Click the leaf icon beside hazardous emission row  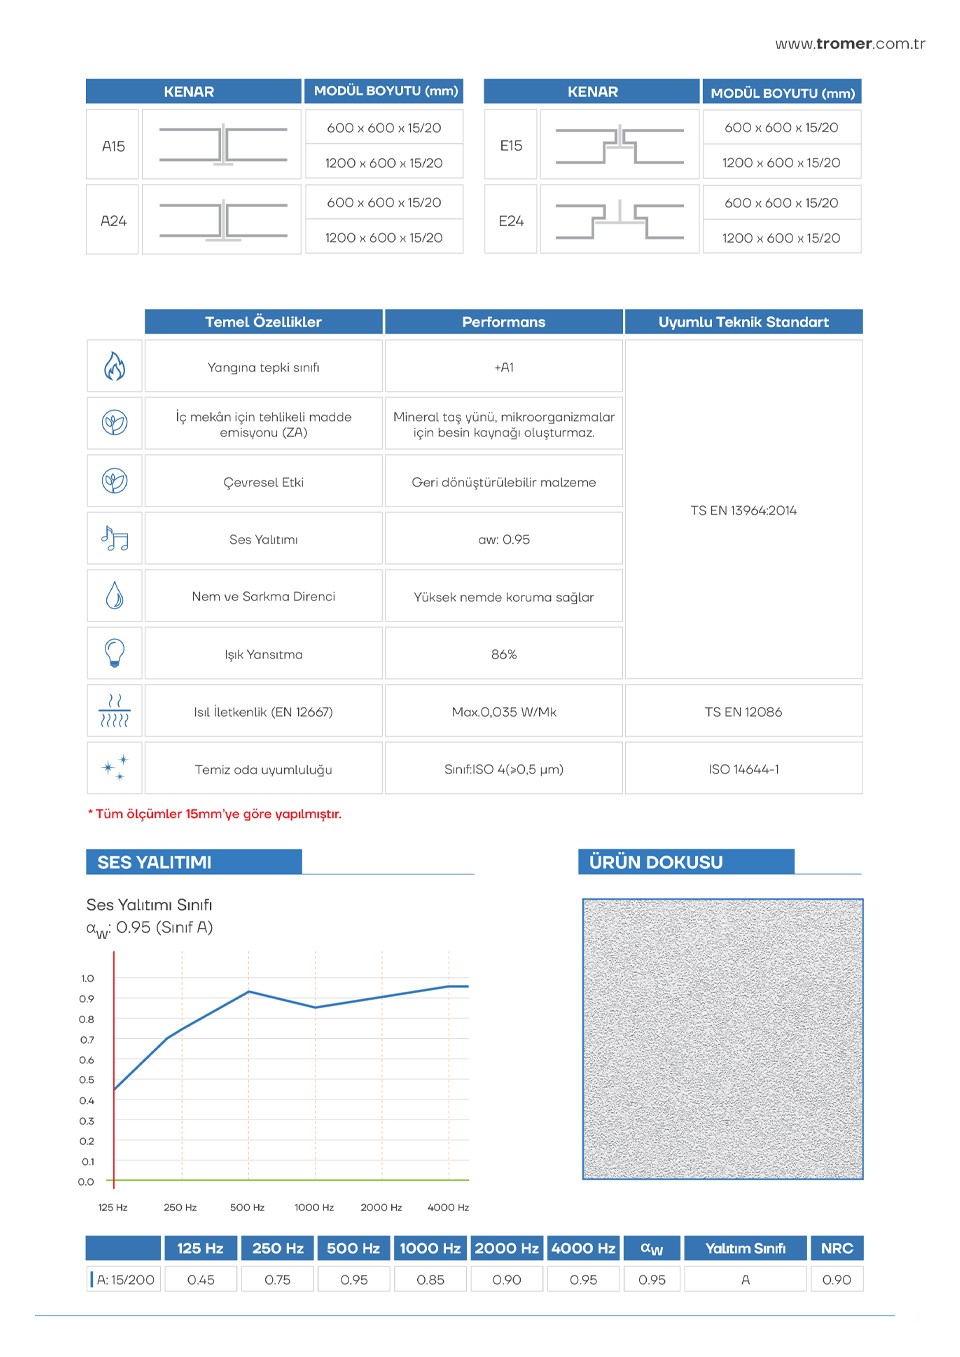click(x=115, y=423)
